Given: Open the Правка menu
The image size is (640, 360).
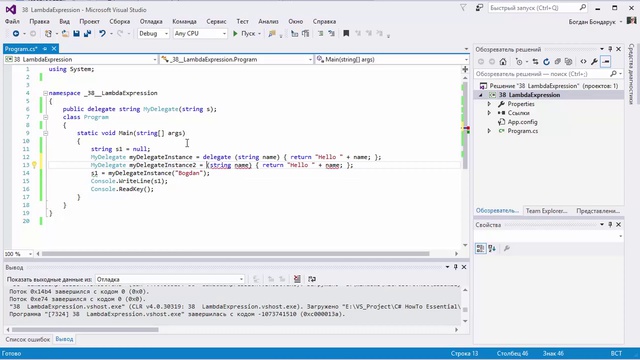Looking at the screenshot, I should click(x=39, y=21).
